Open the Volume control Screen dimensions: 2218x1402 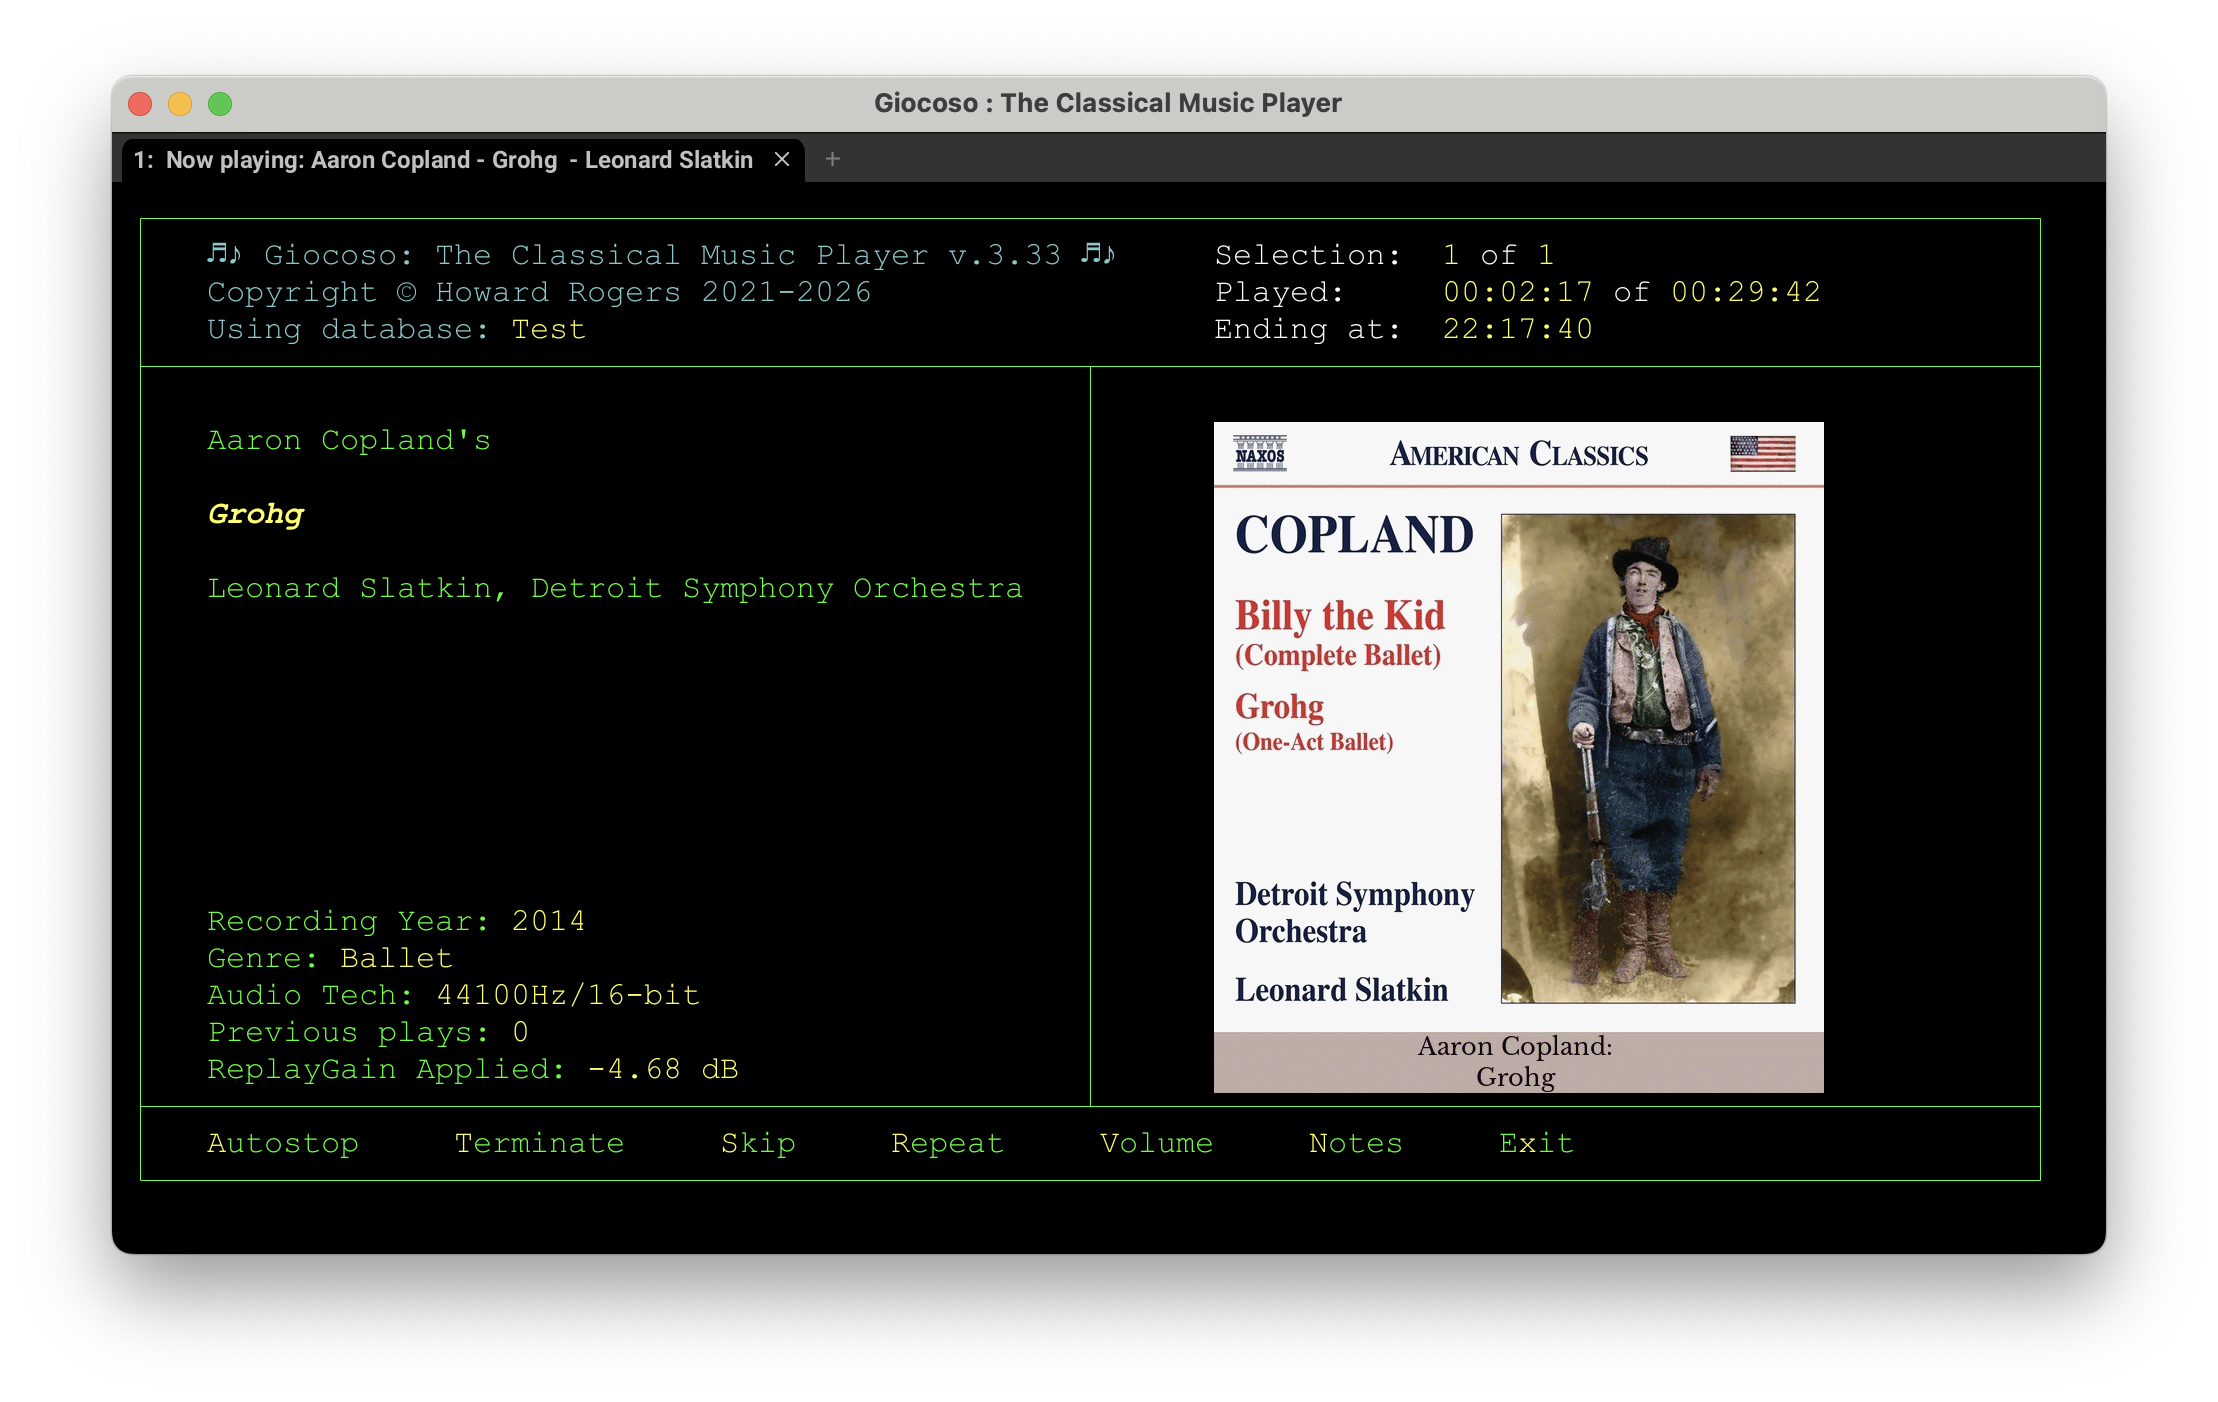(x=1156, y=1143)
